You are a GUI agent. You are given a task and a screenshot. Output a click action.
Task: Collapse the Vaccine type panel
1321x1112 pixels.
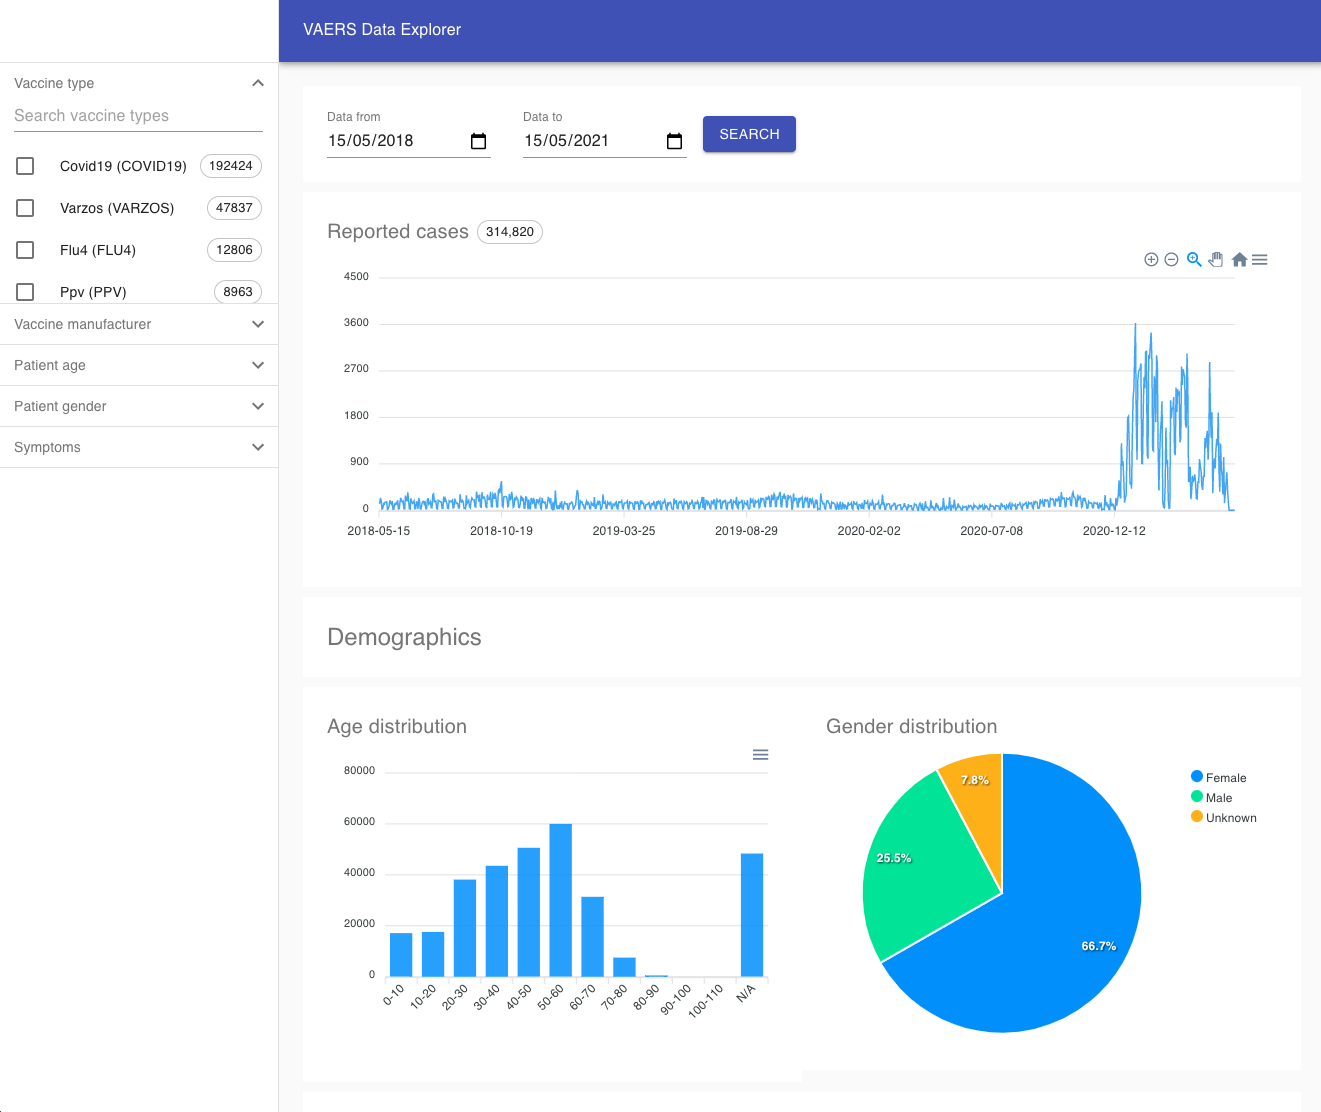coord(258,83)
